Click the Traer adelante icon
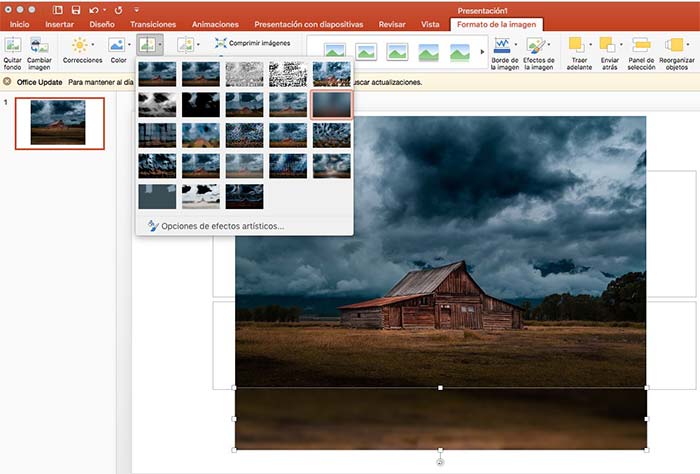700x474 pixels. click(576, 45)
